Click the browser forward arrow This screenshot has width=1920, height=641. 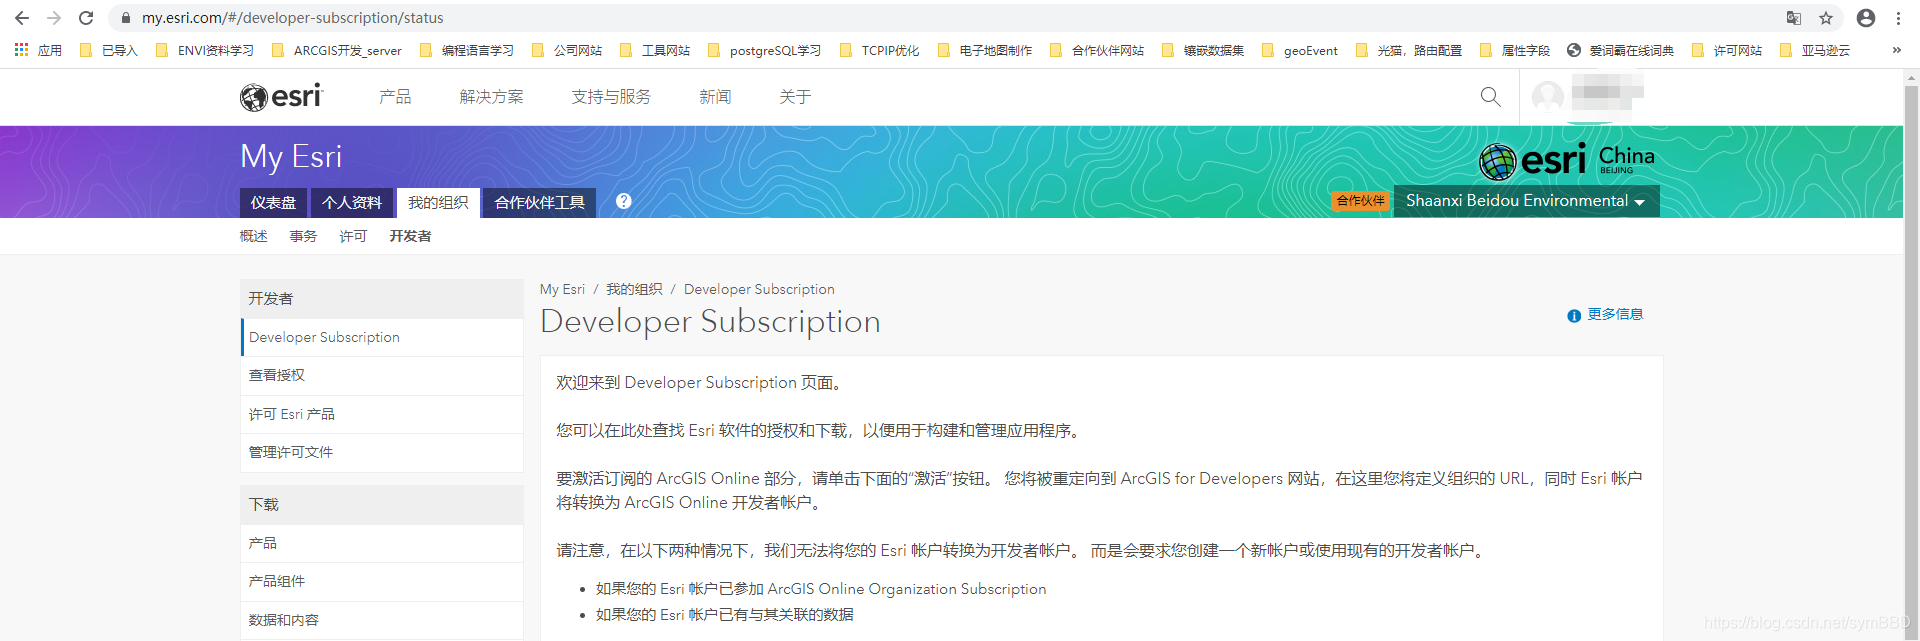(x=54, y=18)
